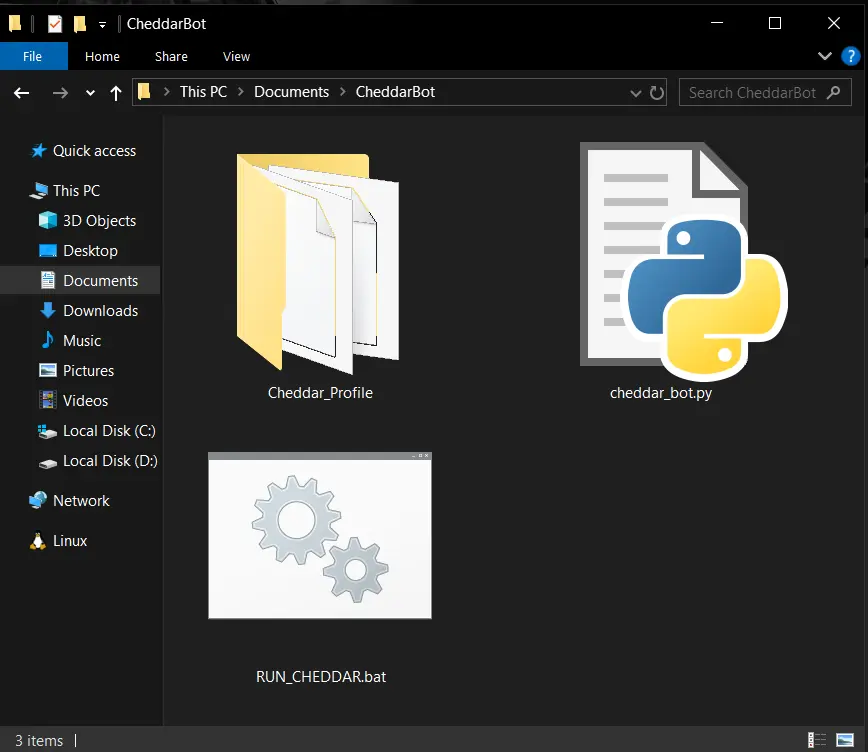Click the Documents page icon in sidebar
The width and height of the screenshot is (868, 752).
coord(48,280)
